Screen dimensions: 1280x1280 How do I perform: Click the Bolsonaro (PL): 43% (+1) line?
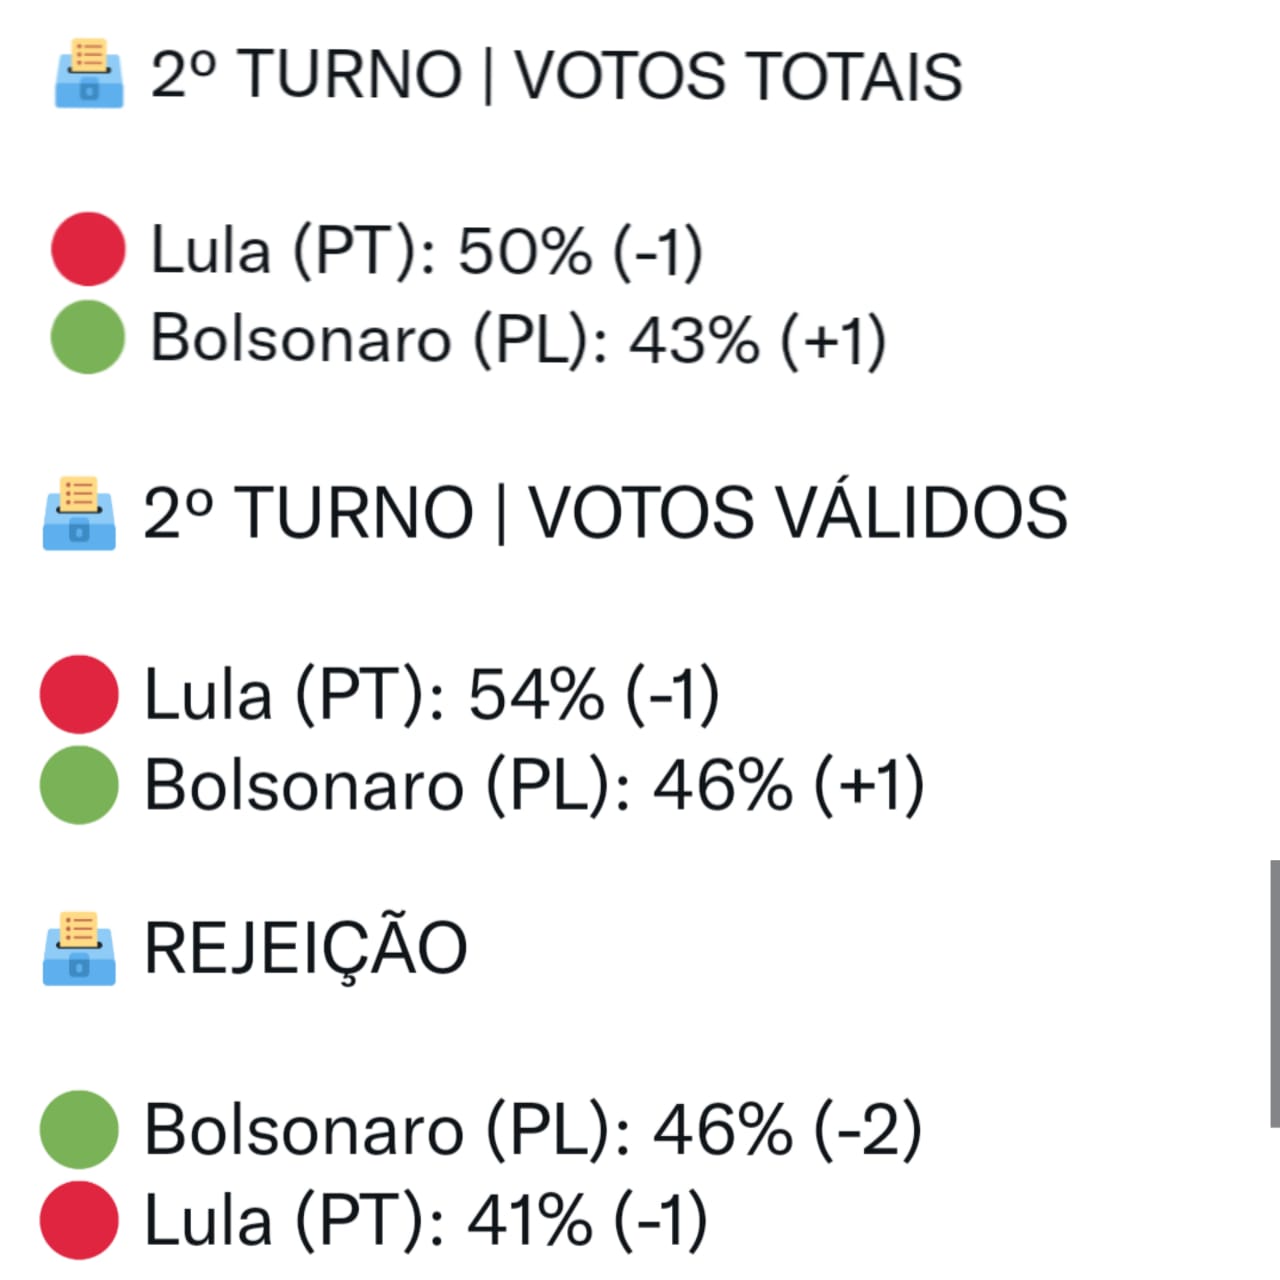pyautogui.click(x=518, y=339)
